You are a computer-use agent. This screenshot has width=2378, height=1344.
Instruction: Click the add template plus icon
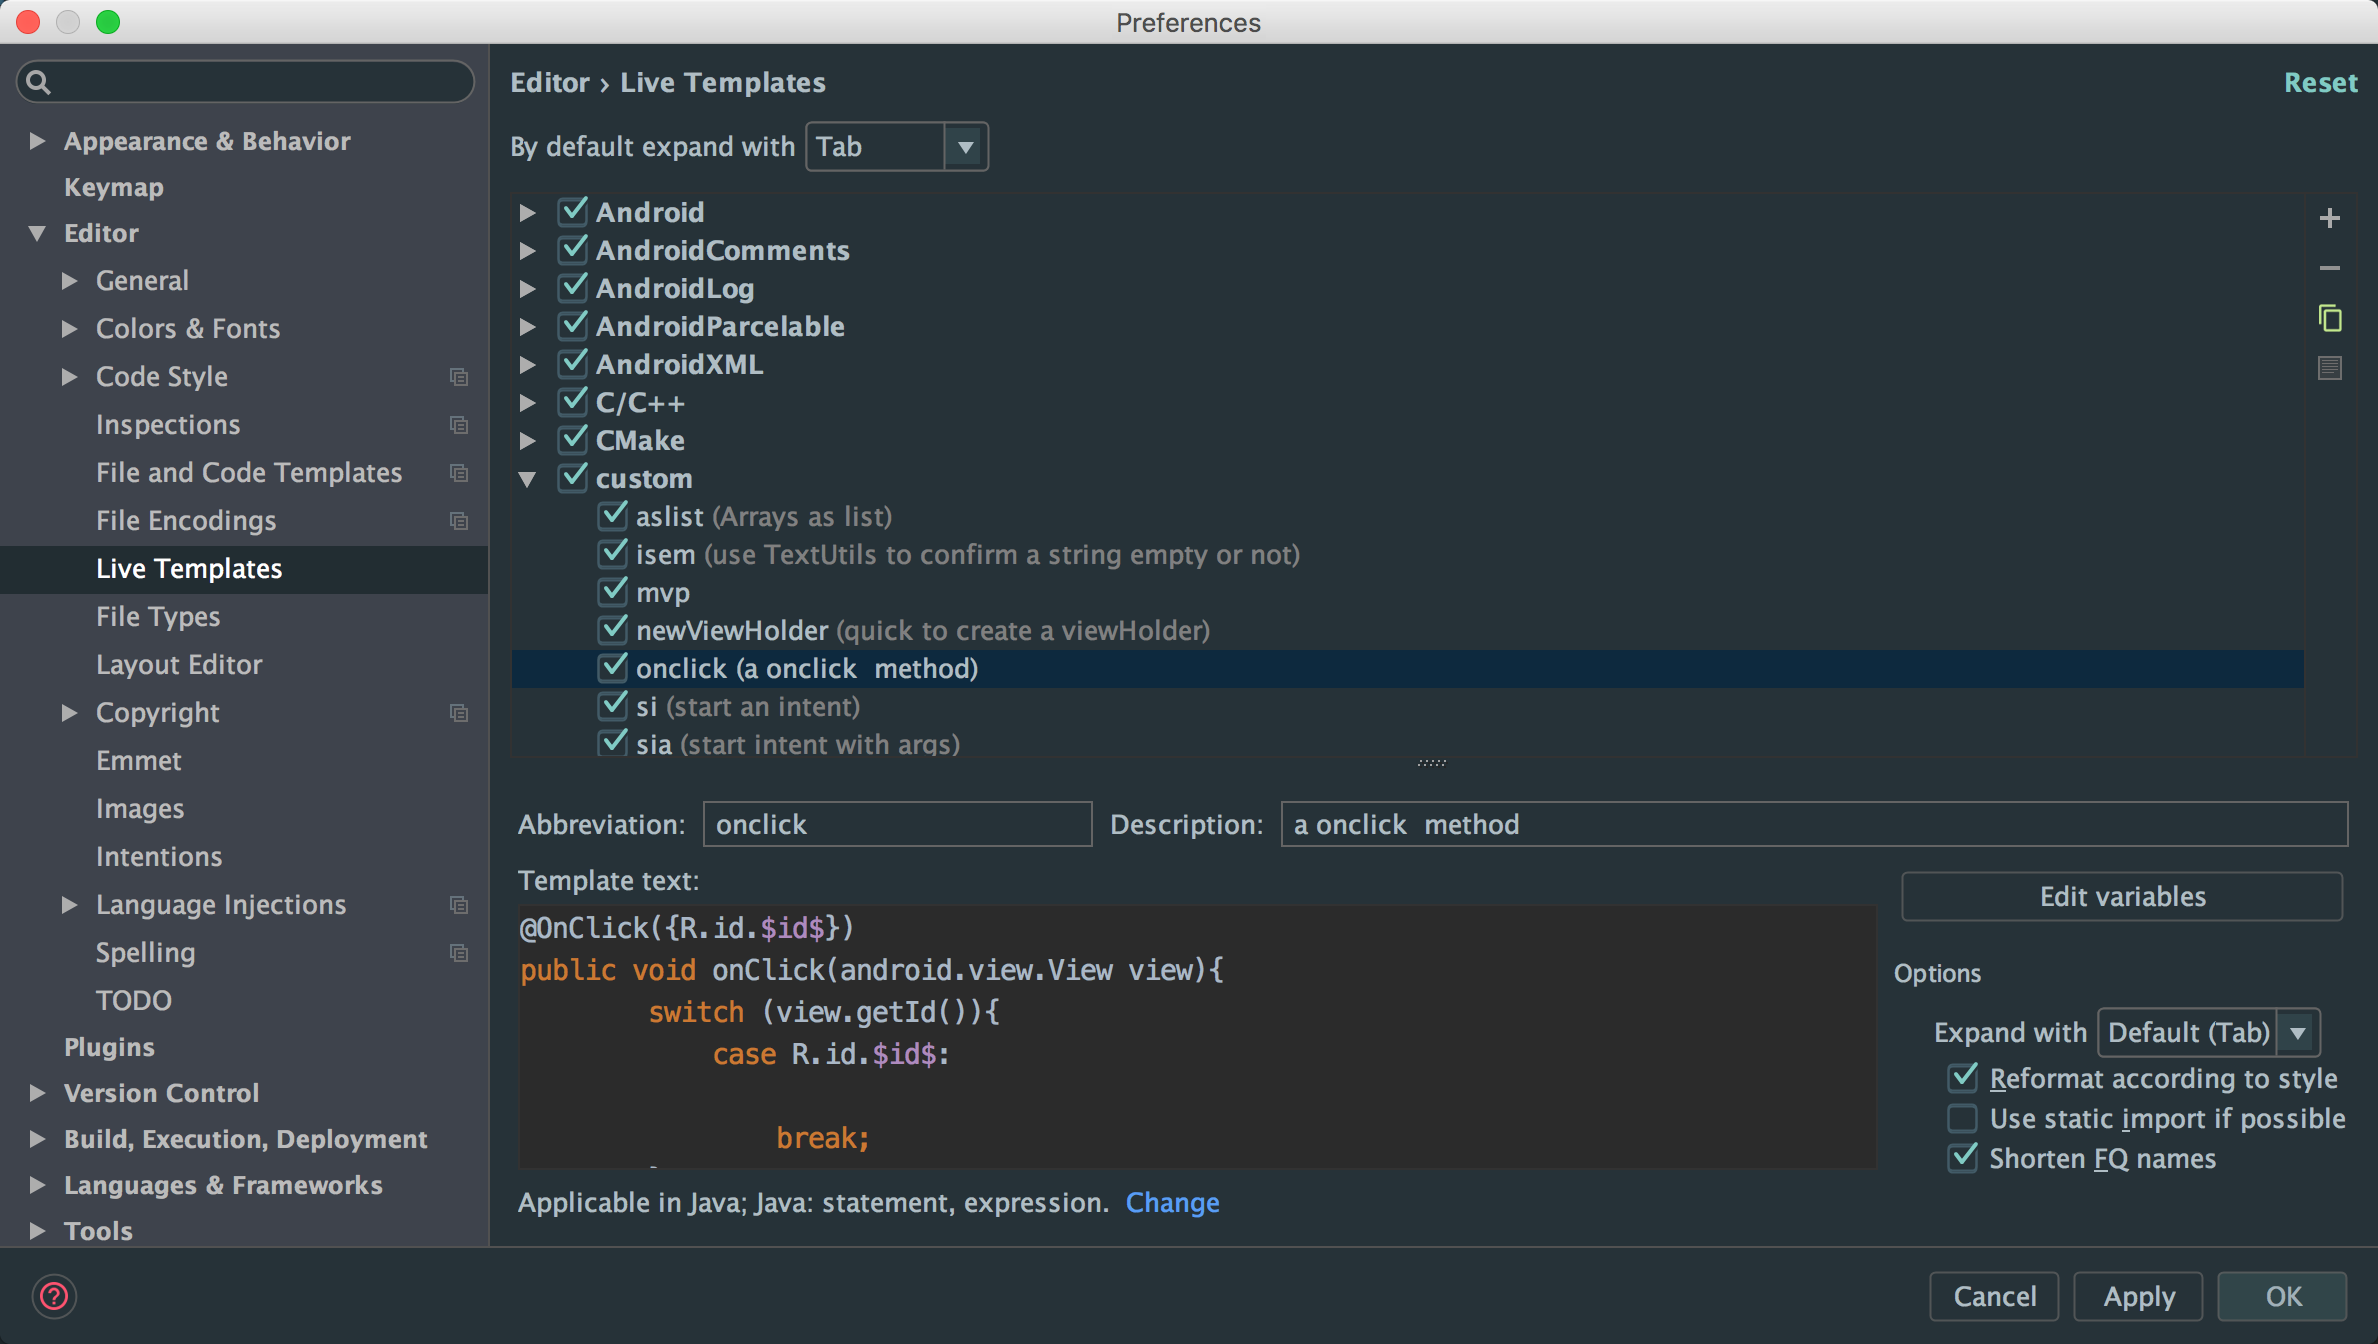[2329, 218]
